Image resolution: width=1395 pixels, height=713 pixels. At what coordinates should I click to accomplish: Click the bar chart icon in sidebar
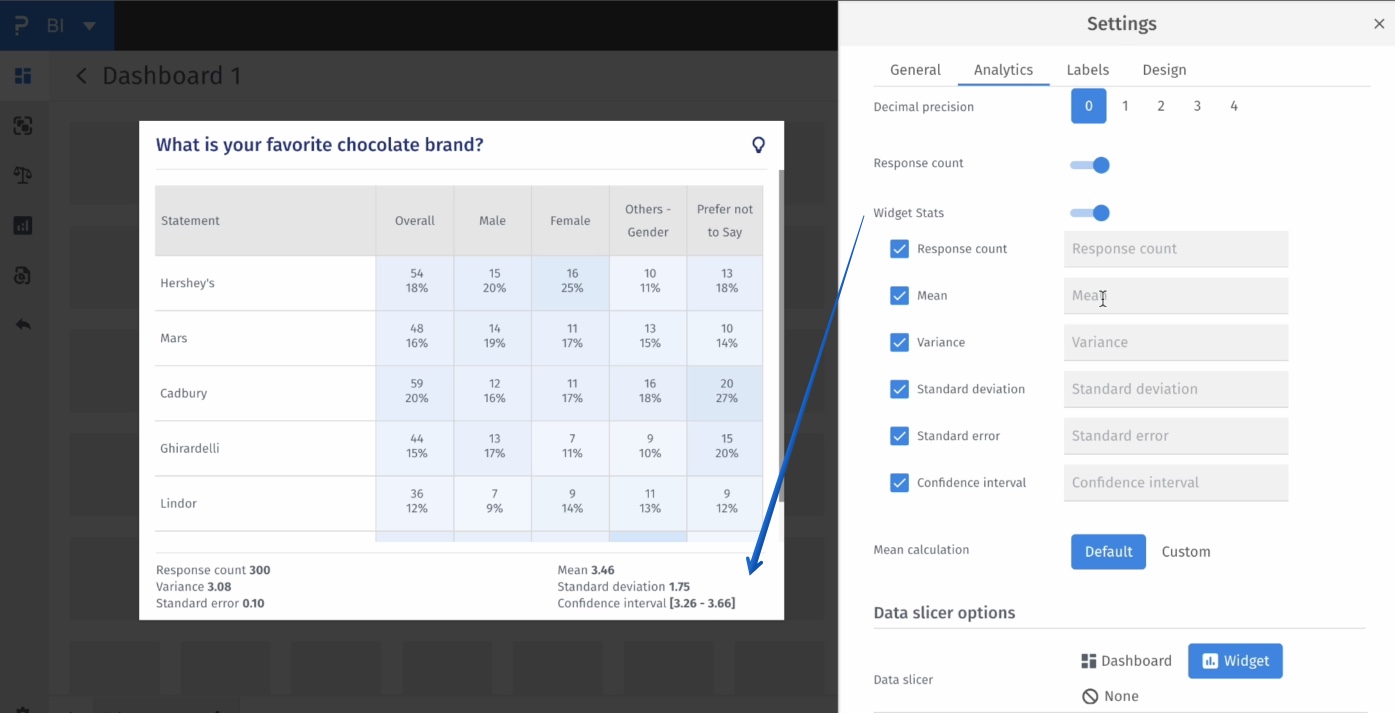coord(23,226)
